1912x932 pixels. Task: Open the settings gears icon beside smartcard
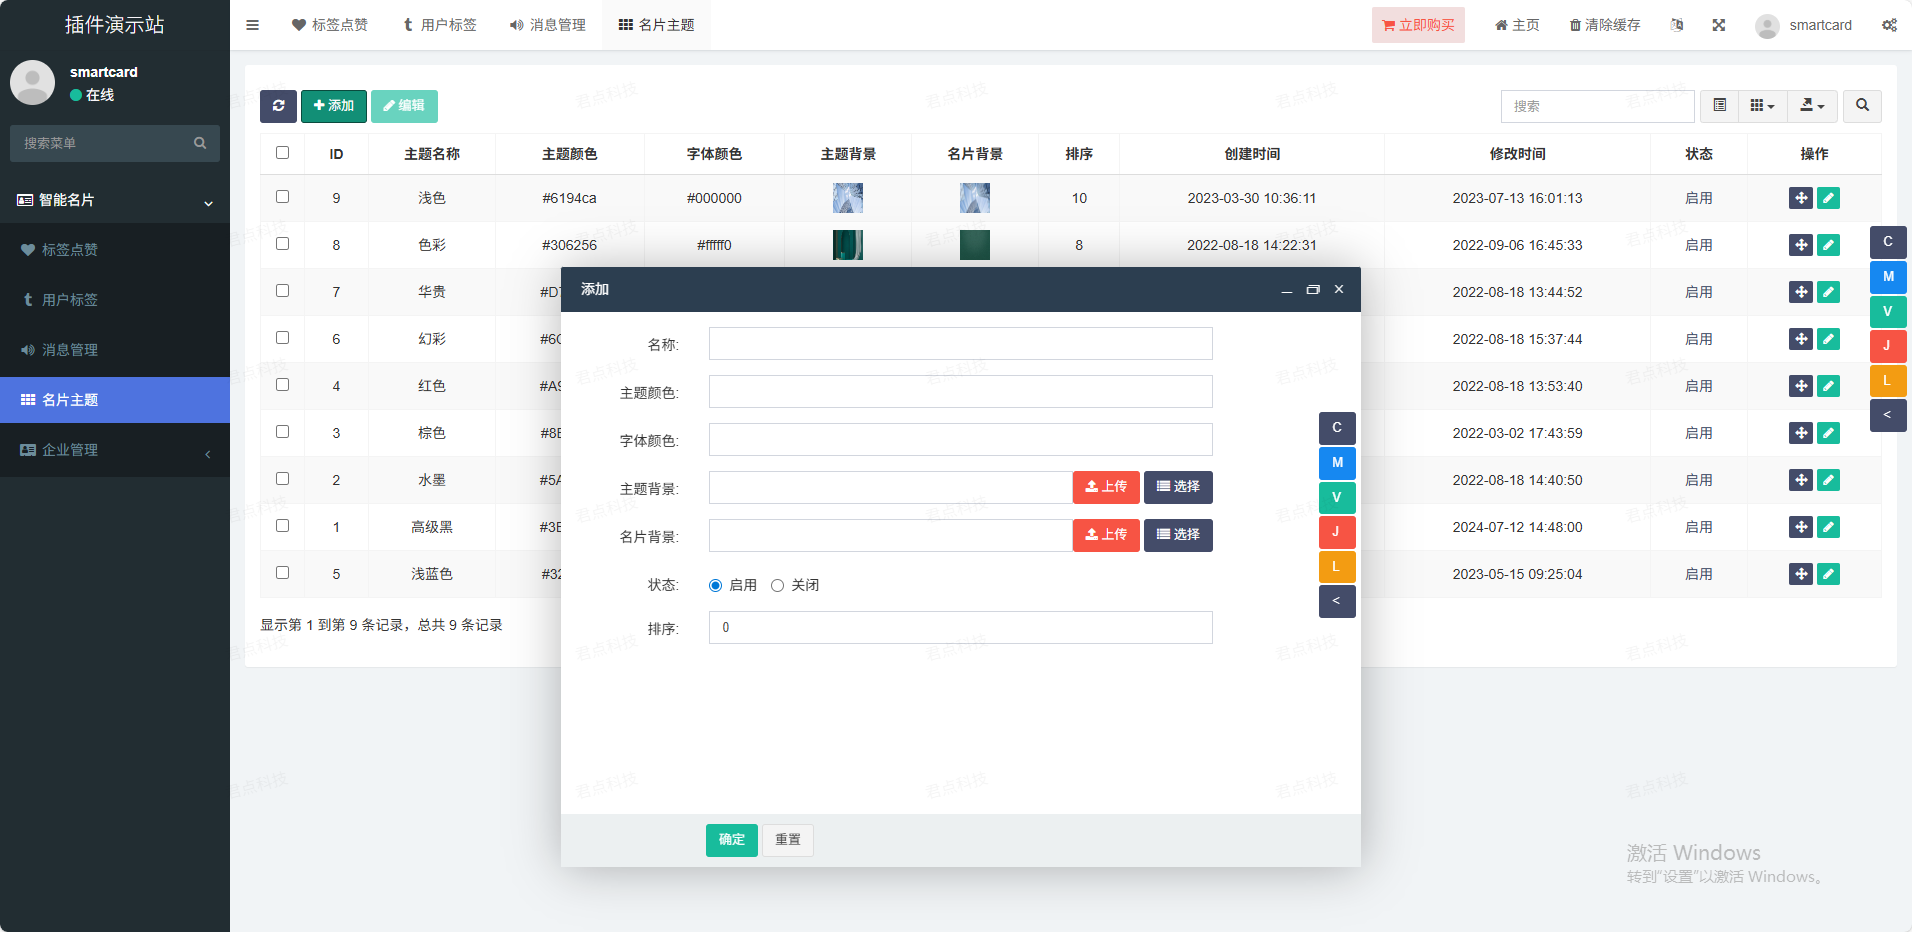click(x=1889, y=25)
